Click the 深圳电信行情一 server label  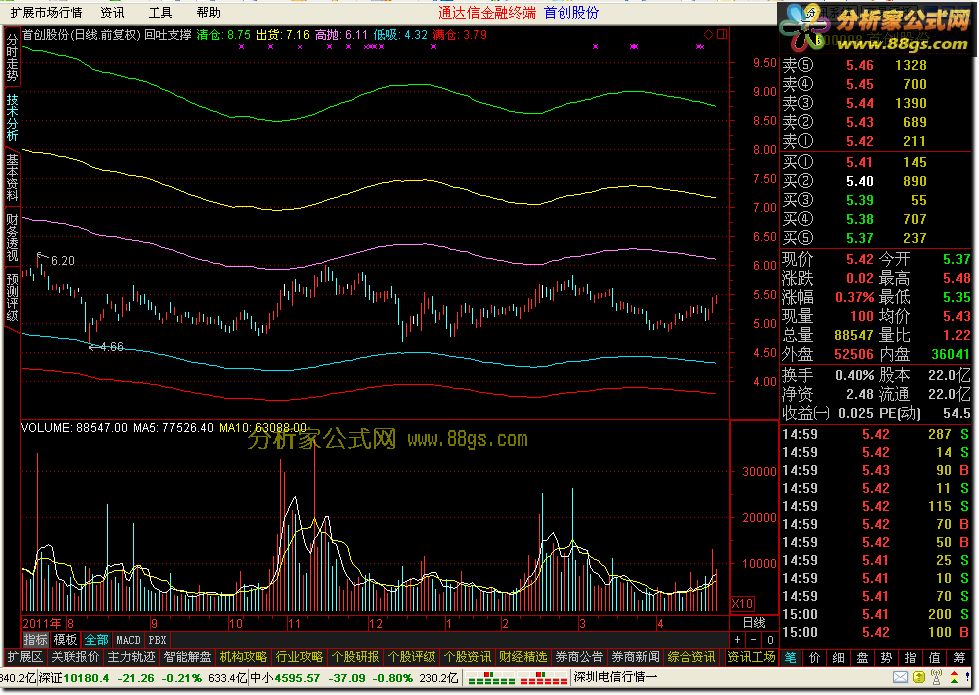(x=614, y=678)
